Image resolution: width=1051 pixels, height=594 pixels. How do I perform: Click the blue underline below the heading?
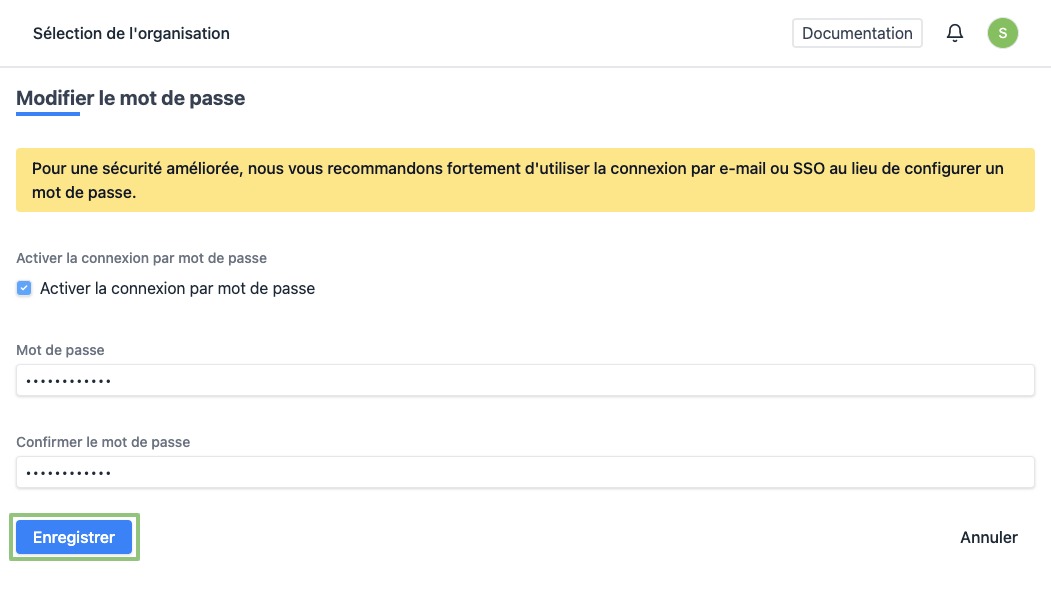[48, 114]
